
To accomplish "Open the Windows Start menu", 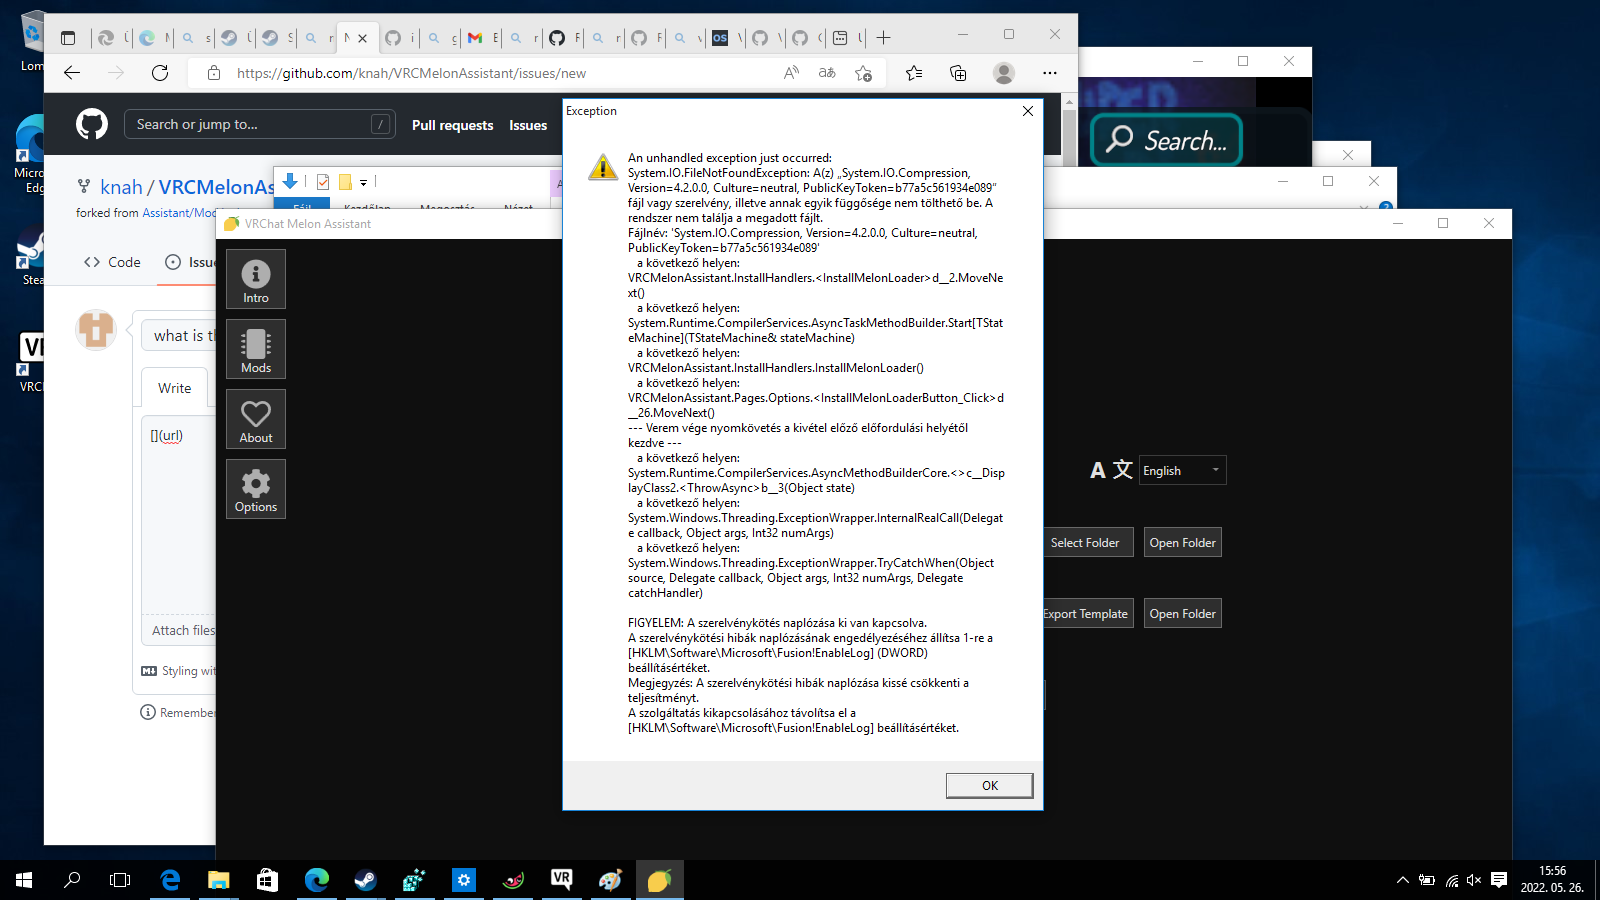I will coord(24,880).
